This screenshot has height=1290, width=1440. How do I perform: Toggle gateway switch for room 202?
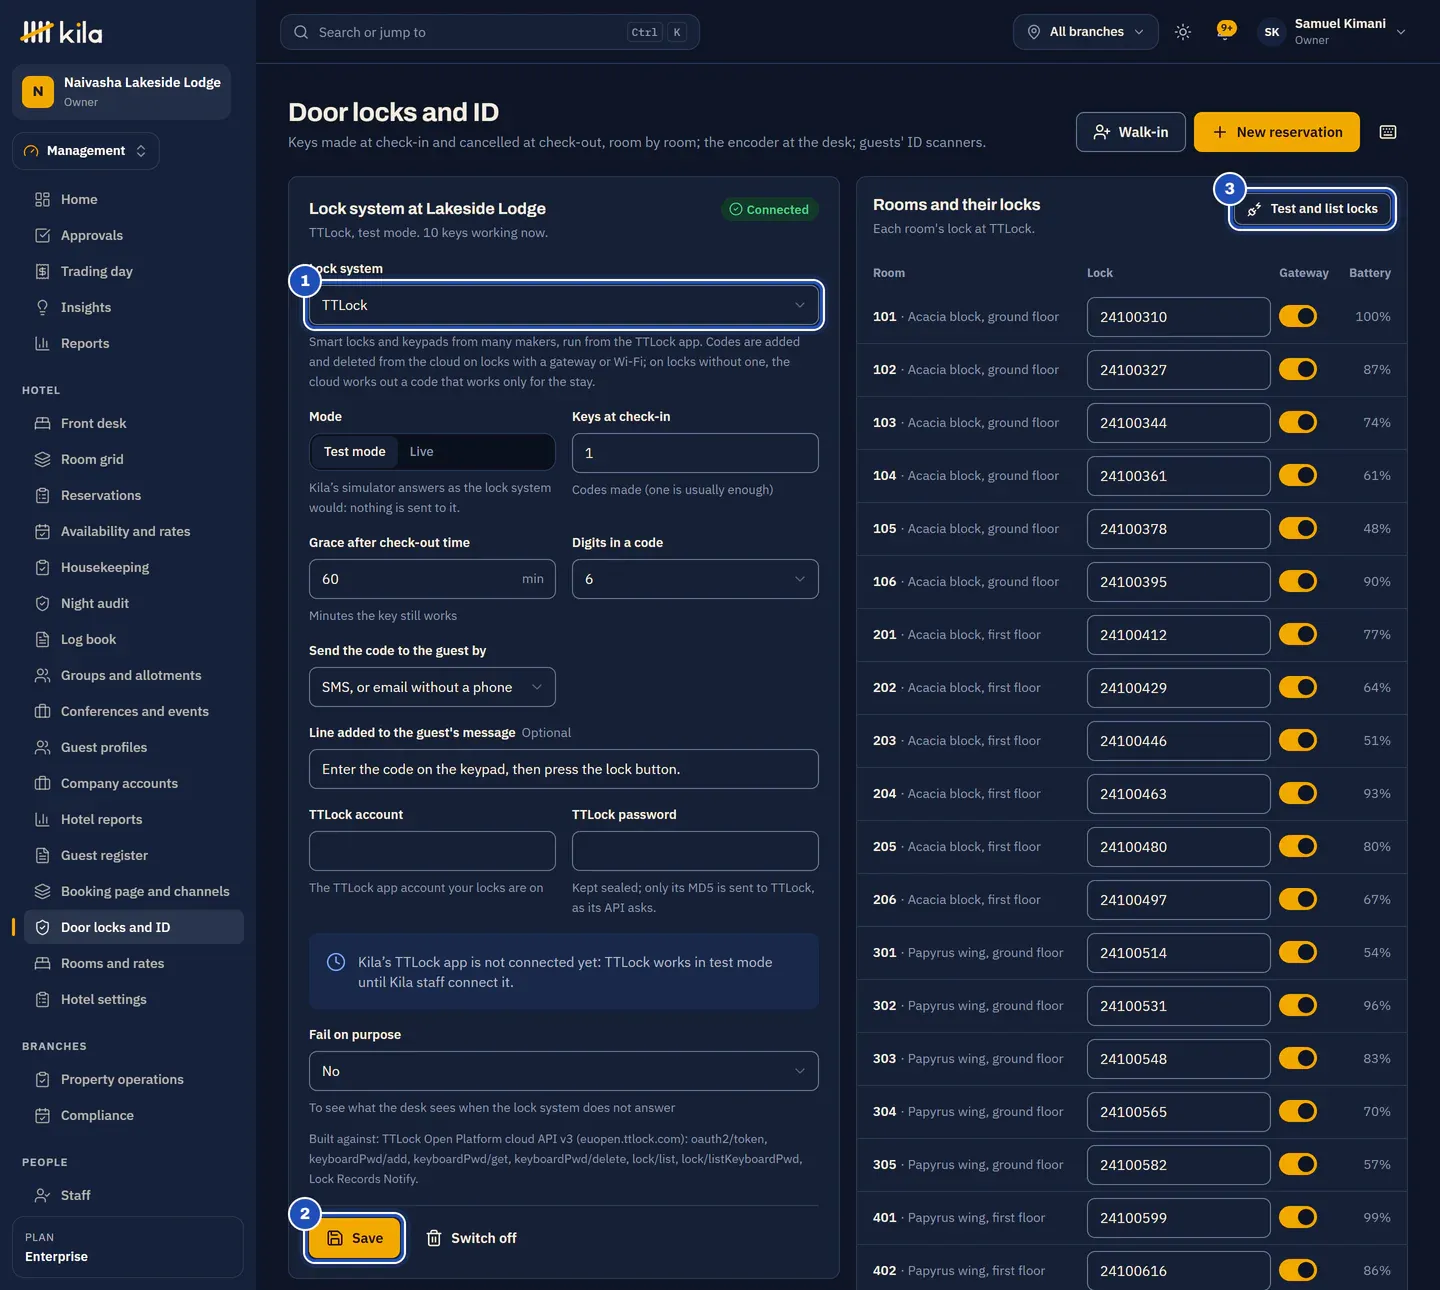[1298, 687]
